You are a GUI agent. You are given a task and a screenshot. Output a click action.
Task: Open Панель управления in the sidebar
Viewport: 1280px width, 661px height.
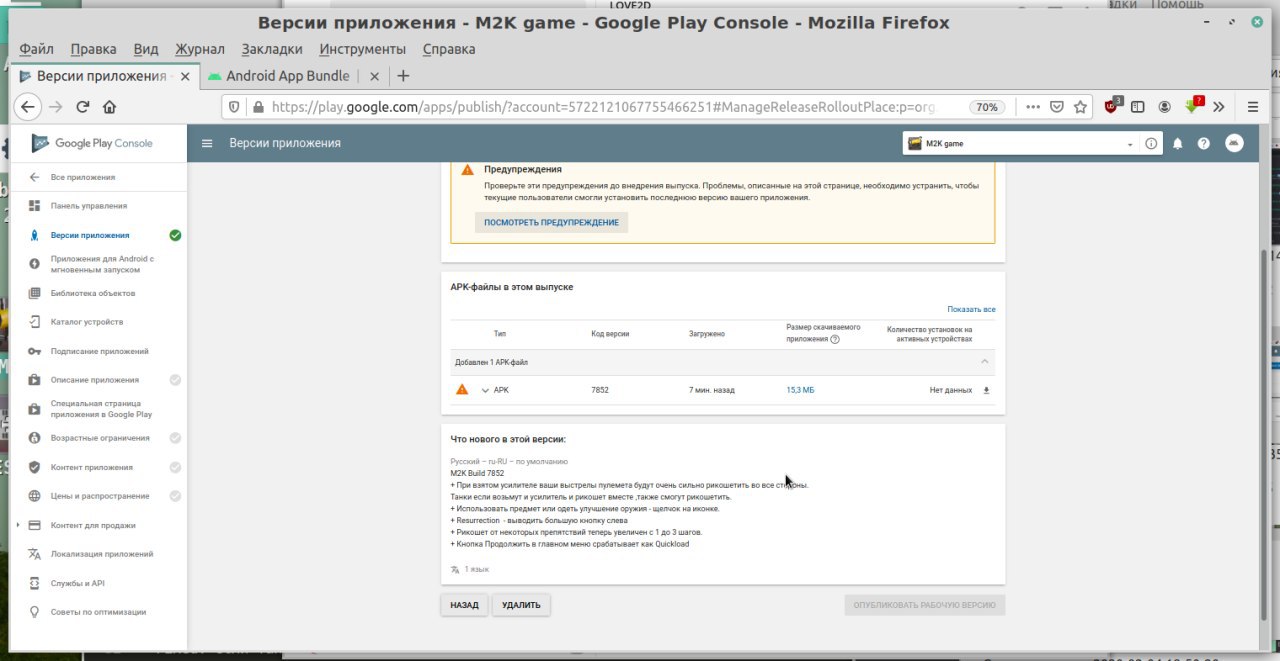pyautogui.click(x=89, y=206)
